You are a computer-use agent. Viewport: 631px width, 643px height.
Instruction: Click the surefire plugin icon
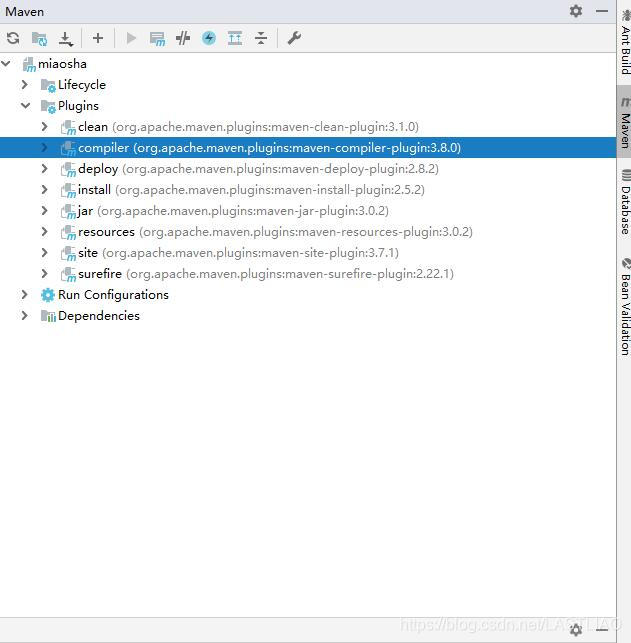(x=68, y=274)
